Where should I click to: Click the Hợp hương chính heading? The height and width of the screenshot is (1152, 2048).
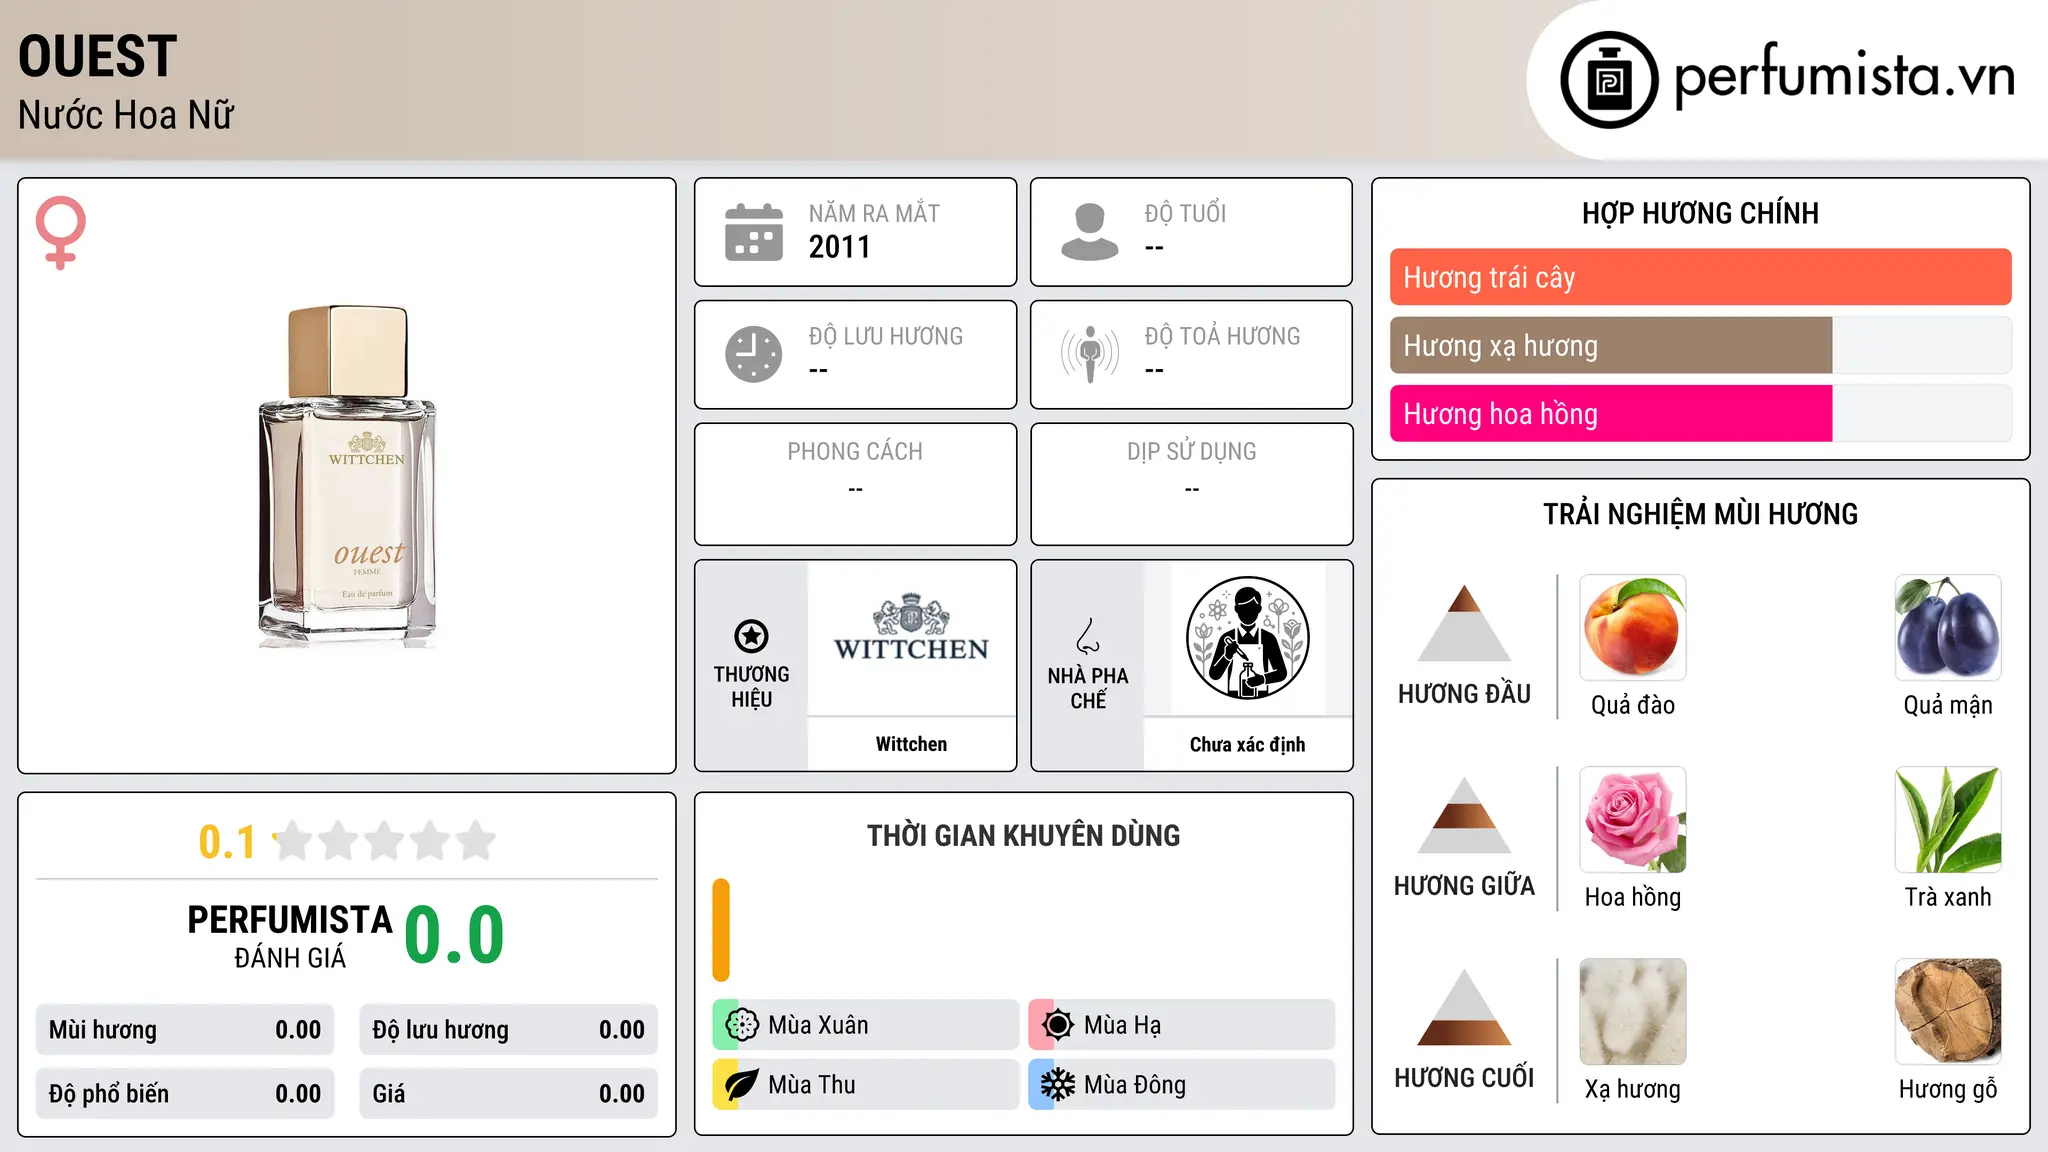tap(1701, 213)
